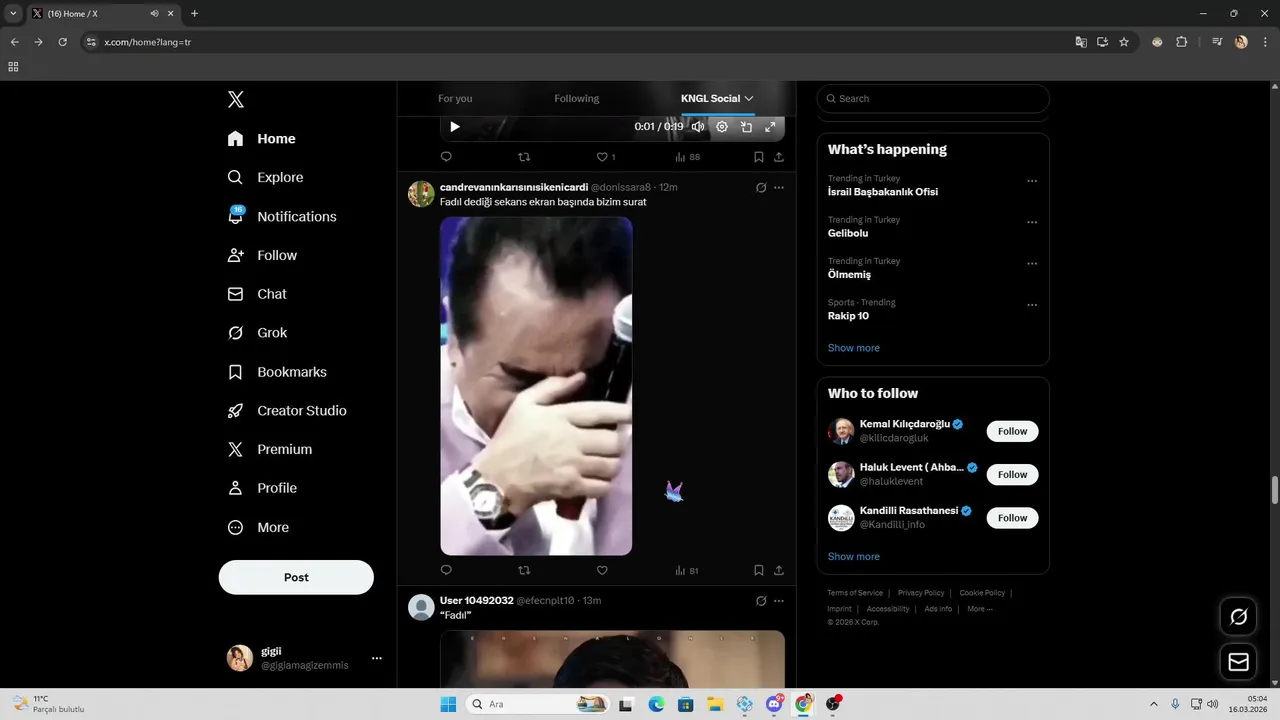The width and height of the screenshot is (1280, 720).
Task: View analytics showing 81 views
Action: click(x=687, y=570)
